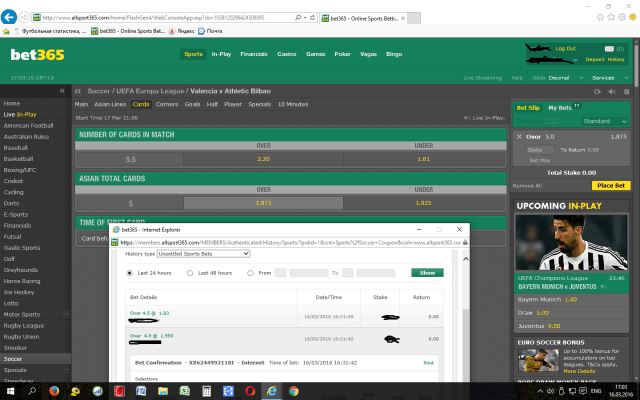Screen dimensions: 640x400
Task: Click More Details in Euro Soccer Bonus
Action: (579, 371)
